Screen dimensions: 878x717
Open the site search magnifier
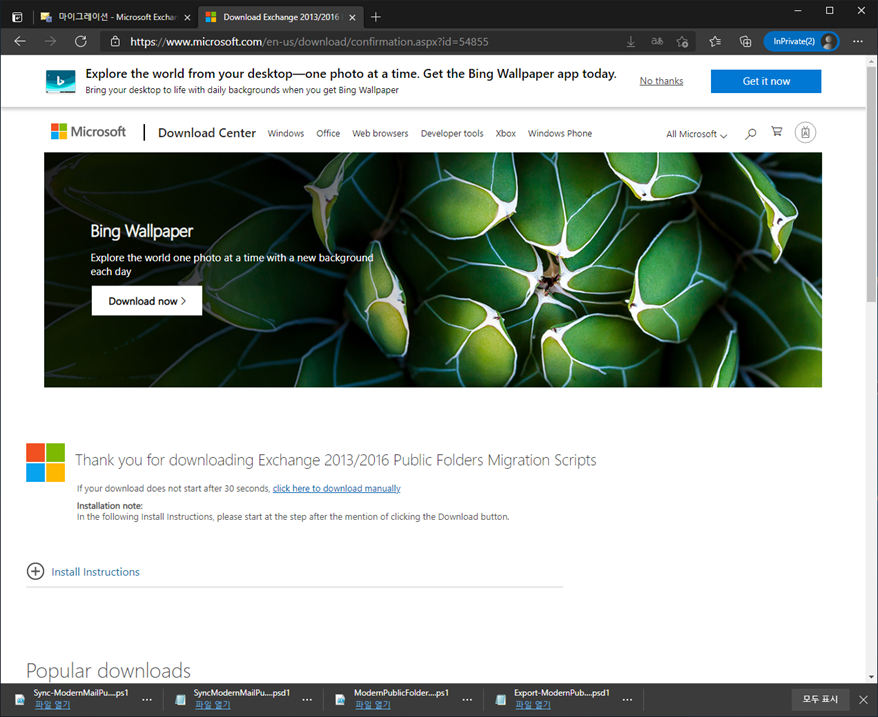(750, 133)
